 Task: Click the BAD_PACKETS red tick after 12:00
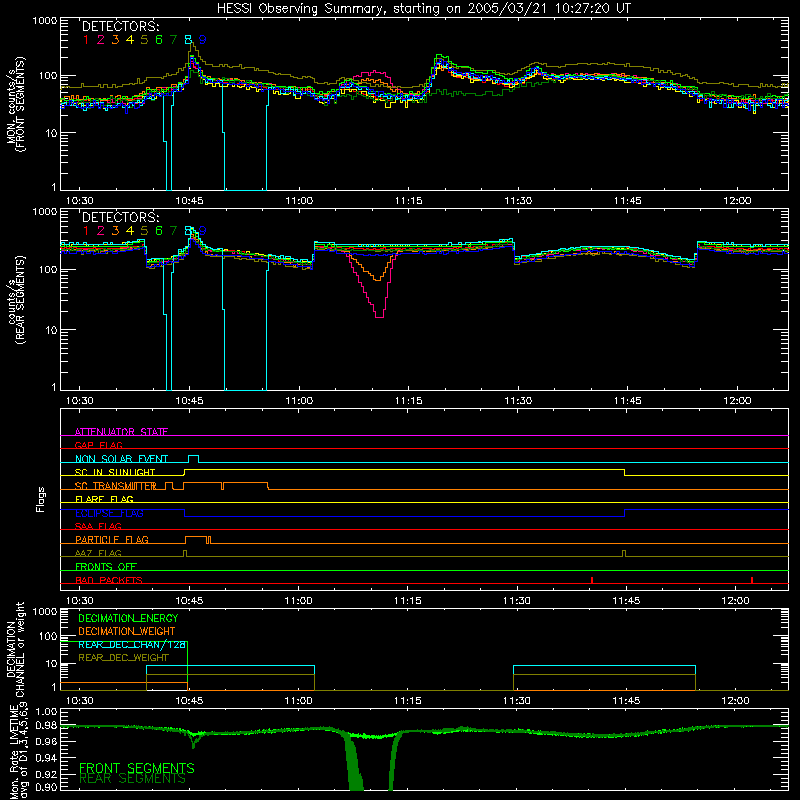(x=752, y=580)
